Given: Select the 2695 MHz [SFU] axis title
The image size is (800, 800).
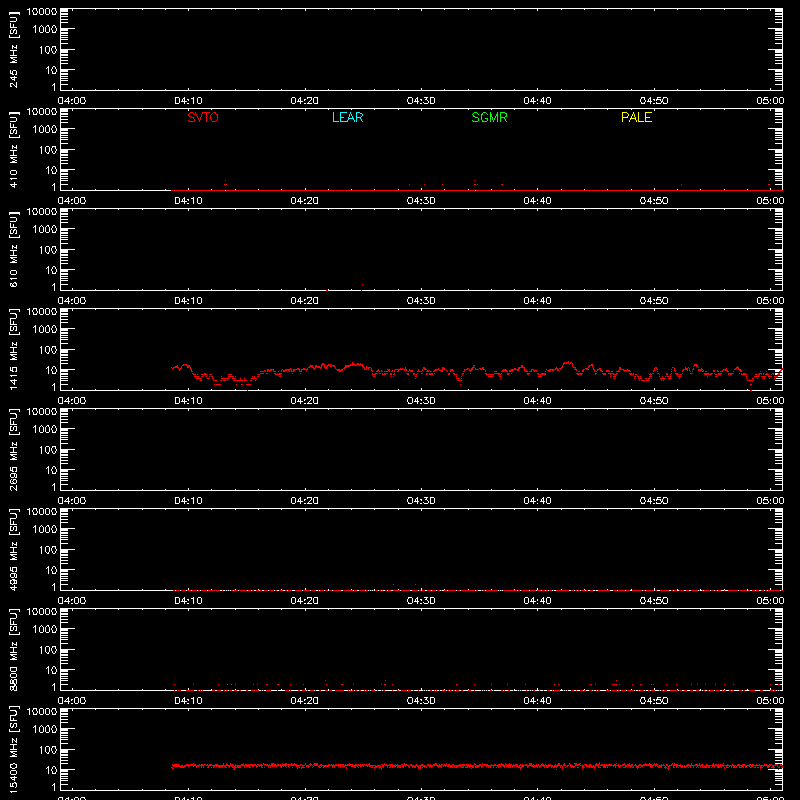Looking at the screenshot, I should pyautogui.click(x=13, y=449).
